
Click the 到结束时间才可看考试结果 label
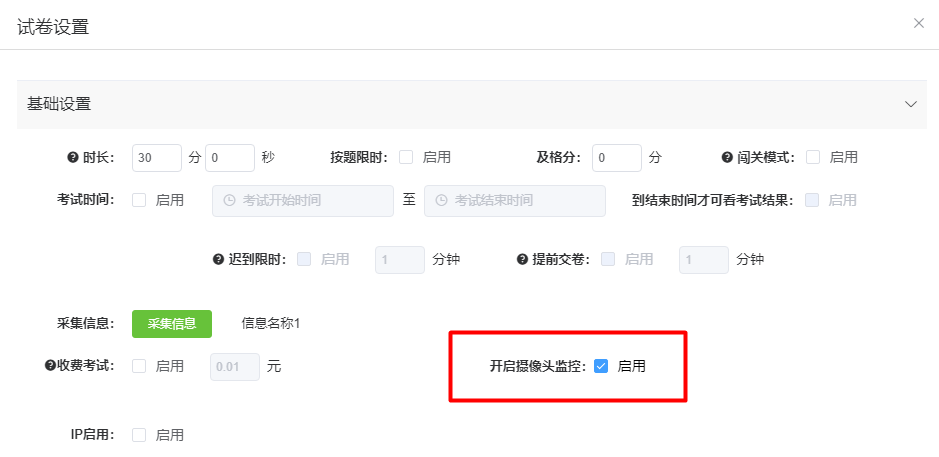[x=712, y=200]
